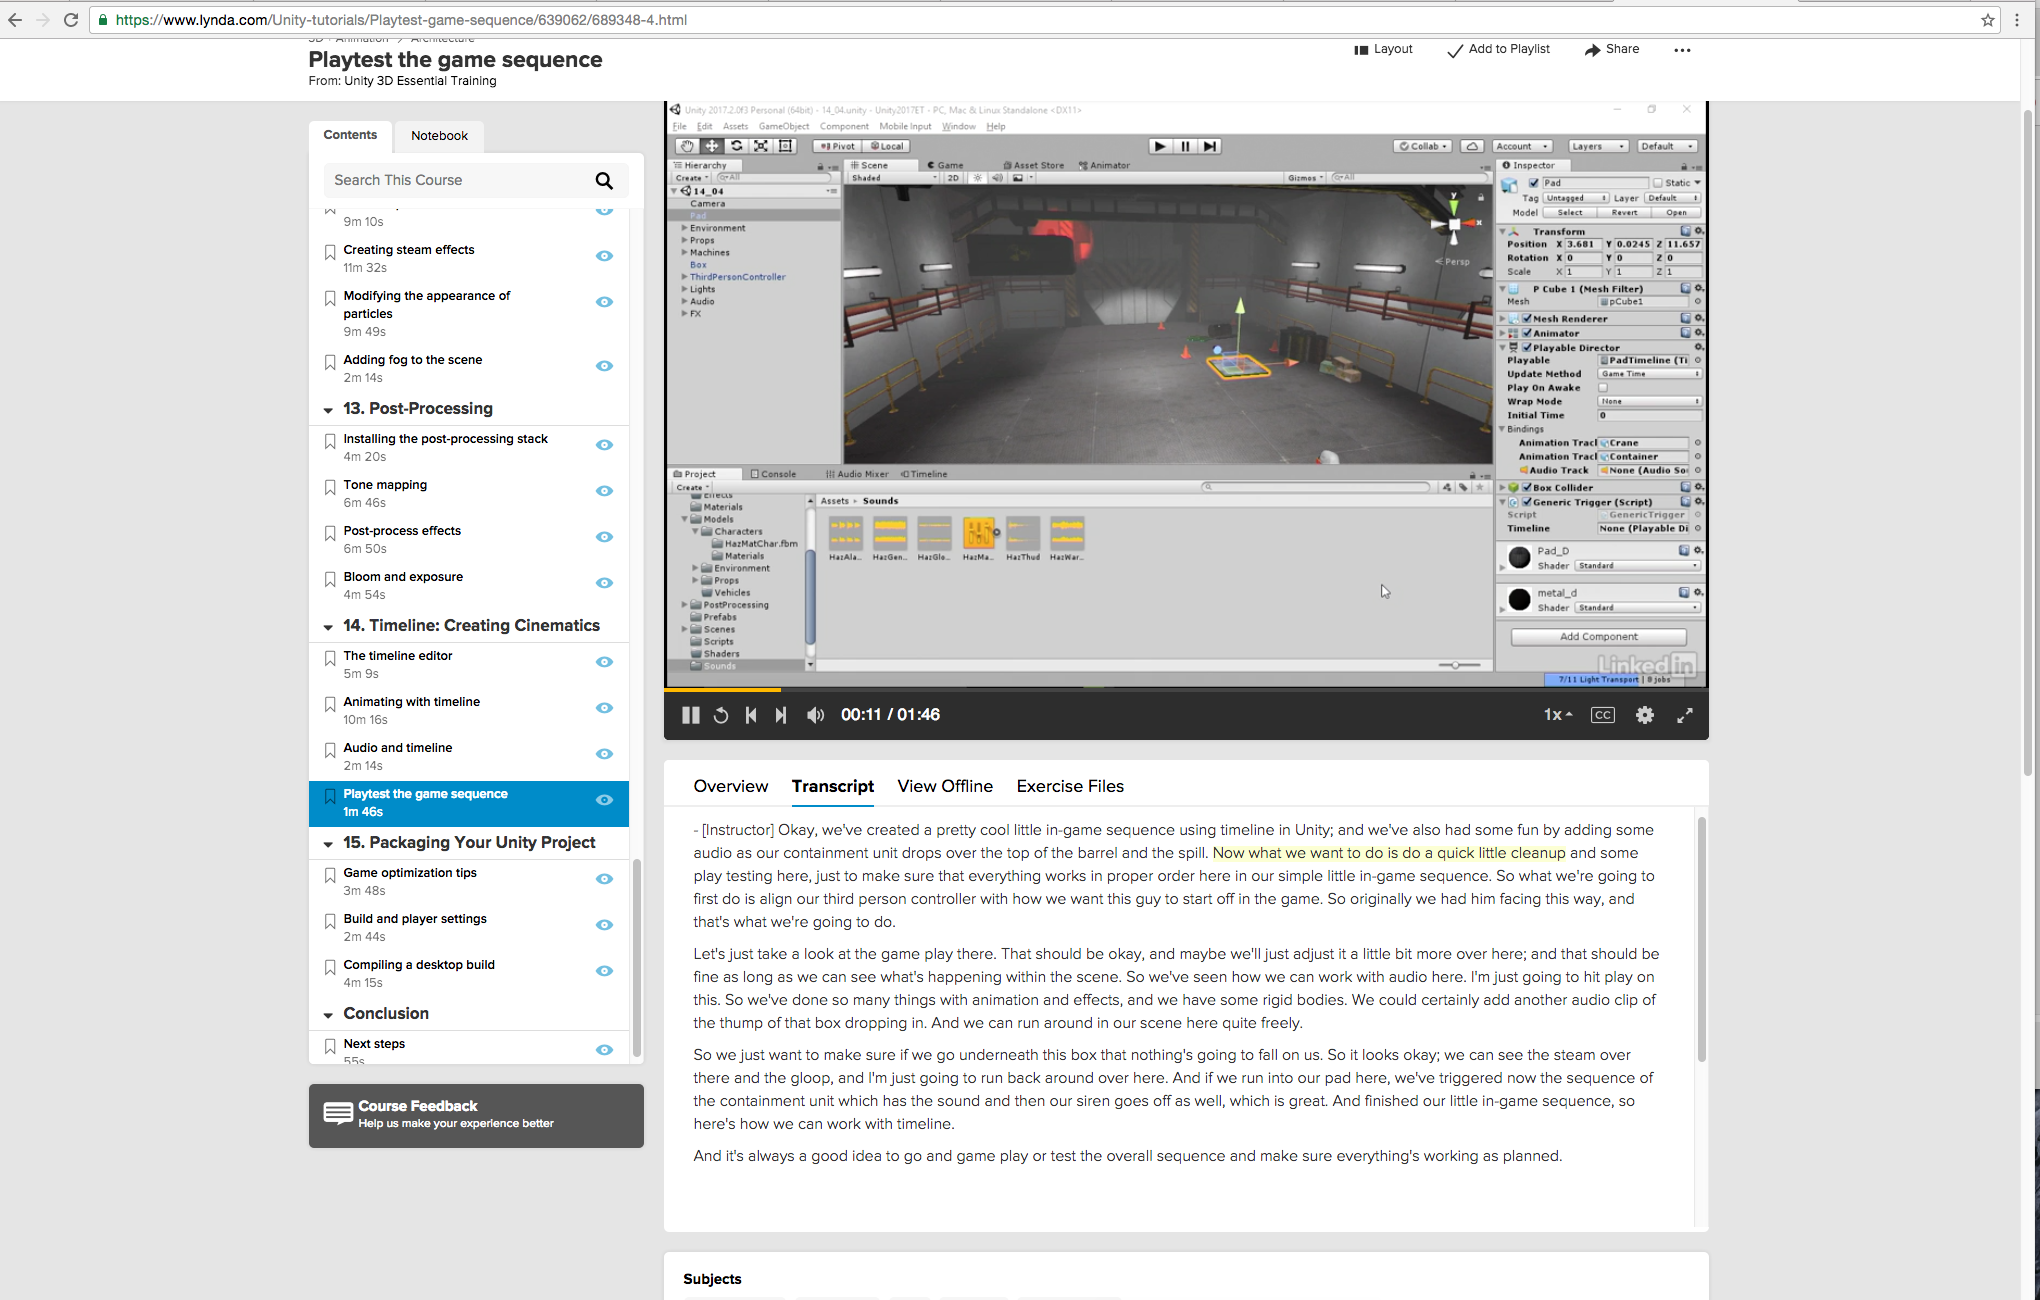Open Unity Collab dropdown in video

point(1424,146)
